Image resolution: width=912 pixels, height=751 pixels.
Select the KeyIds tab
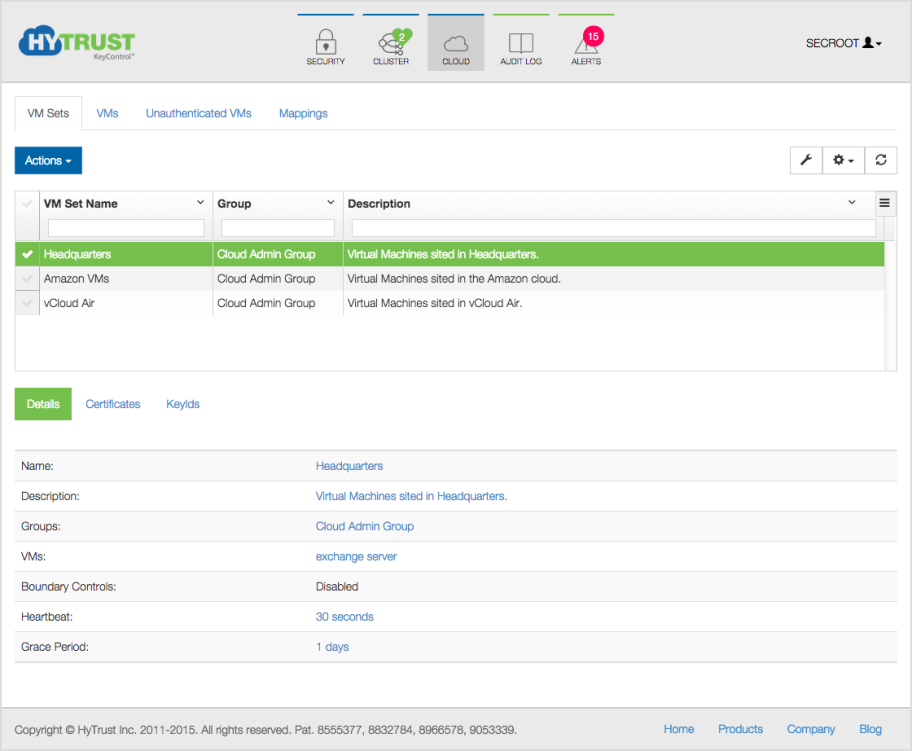click(183, 404)
